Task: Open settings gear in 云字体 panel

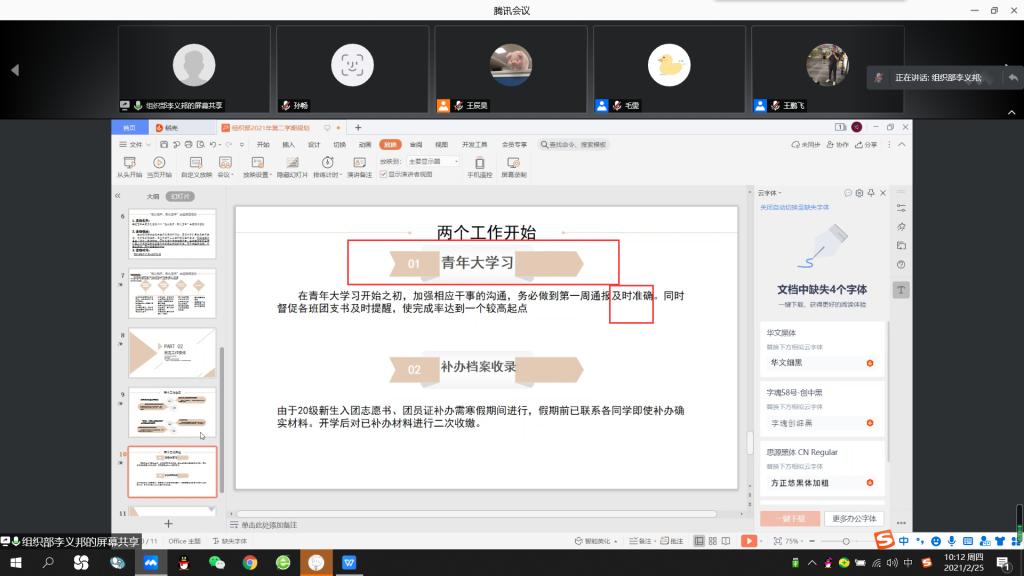Action: click(858, 193)
